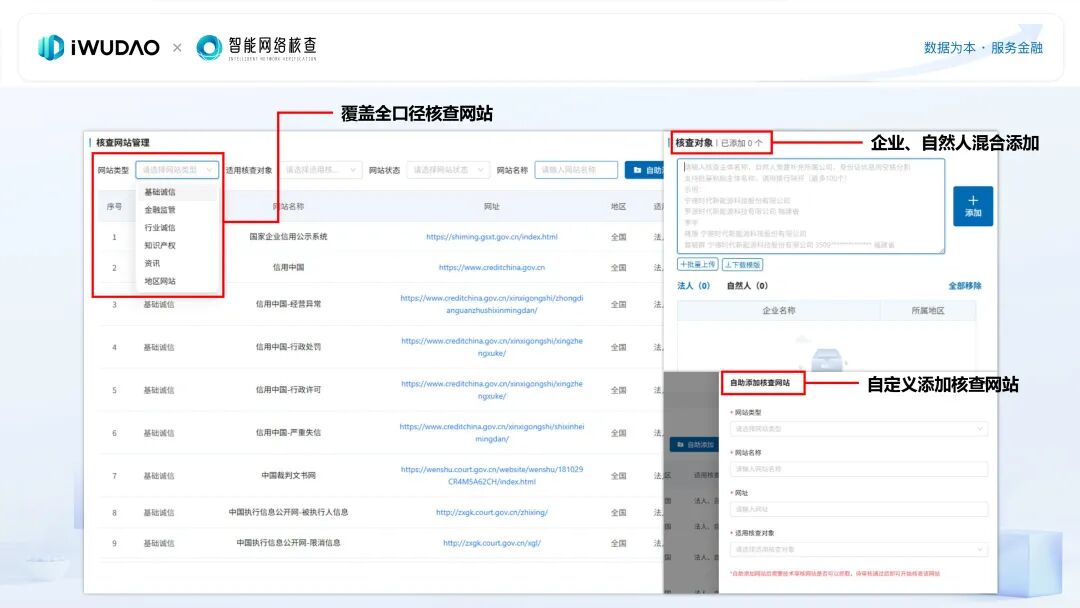Image resolution: width=1080 pixels, height=608 pixels.
Task: Click 中国执行信息公开网-被执行人信息 name cell
Action: click(x=289, y=513)
